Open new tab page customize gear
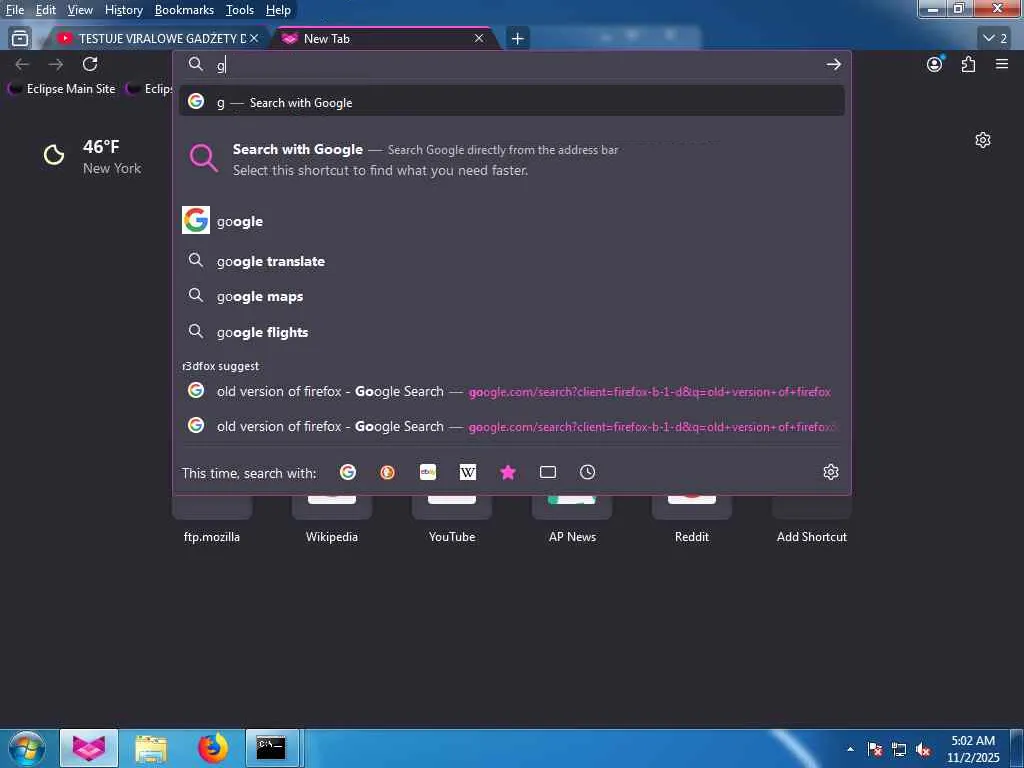Viewport: 1024px width, 768px height. click(983, 140)
